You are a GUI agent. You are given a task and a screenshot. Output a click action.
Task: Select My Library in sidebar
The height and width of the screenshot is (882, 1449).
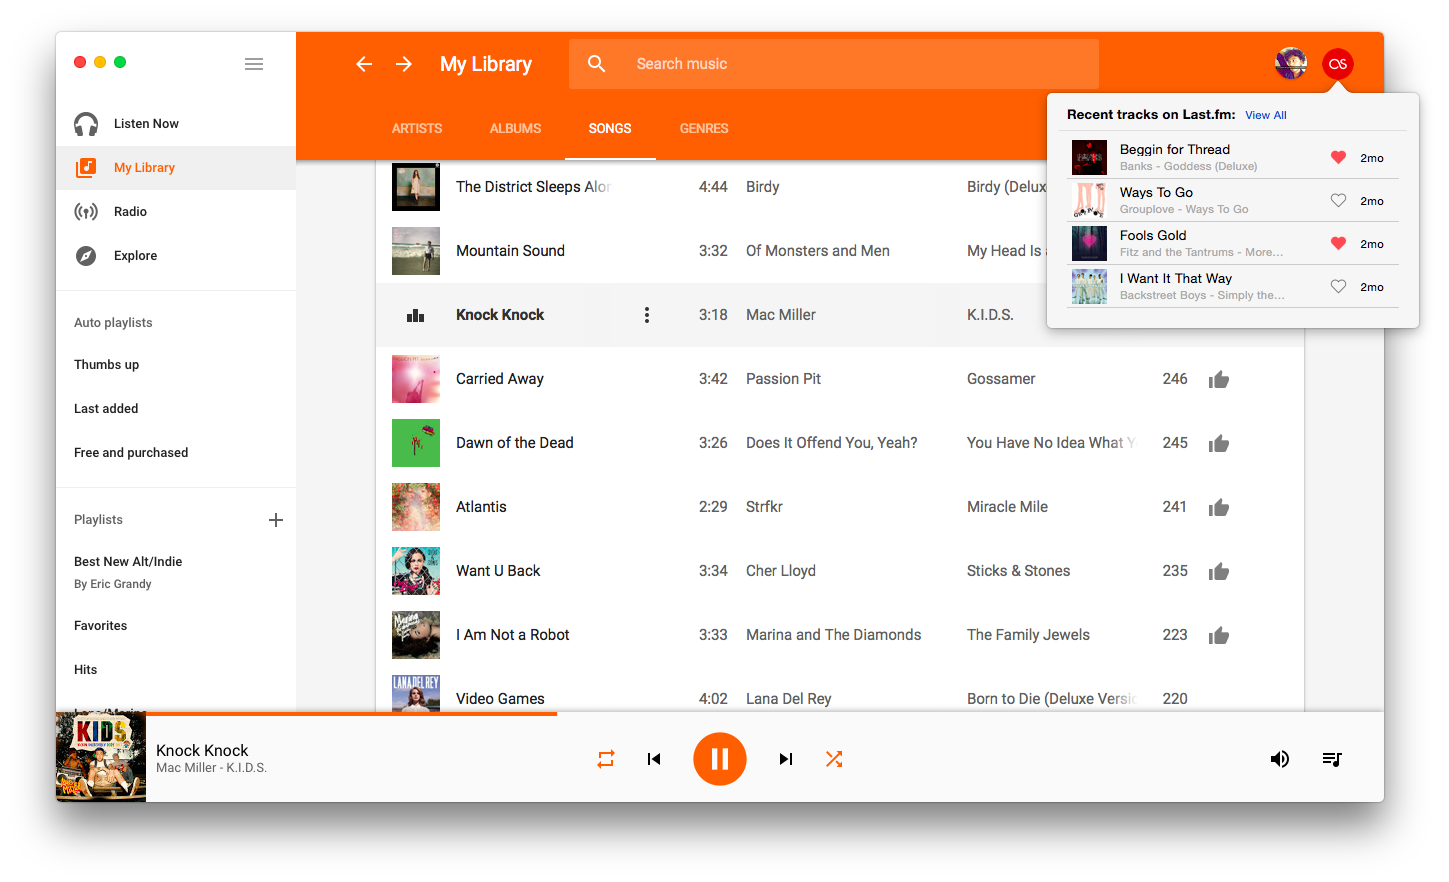[176, 168]
